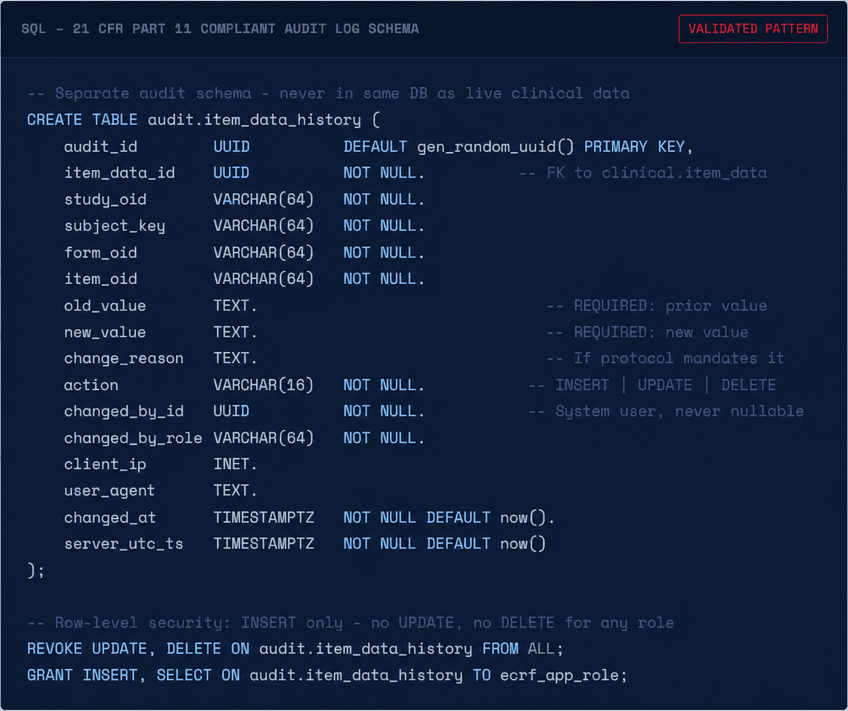Image resolution: width=848 pixels, height=711 pixels.
Task: Select the changed_at column name
Action: [x=110, y=517]
